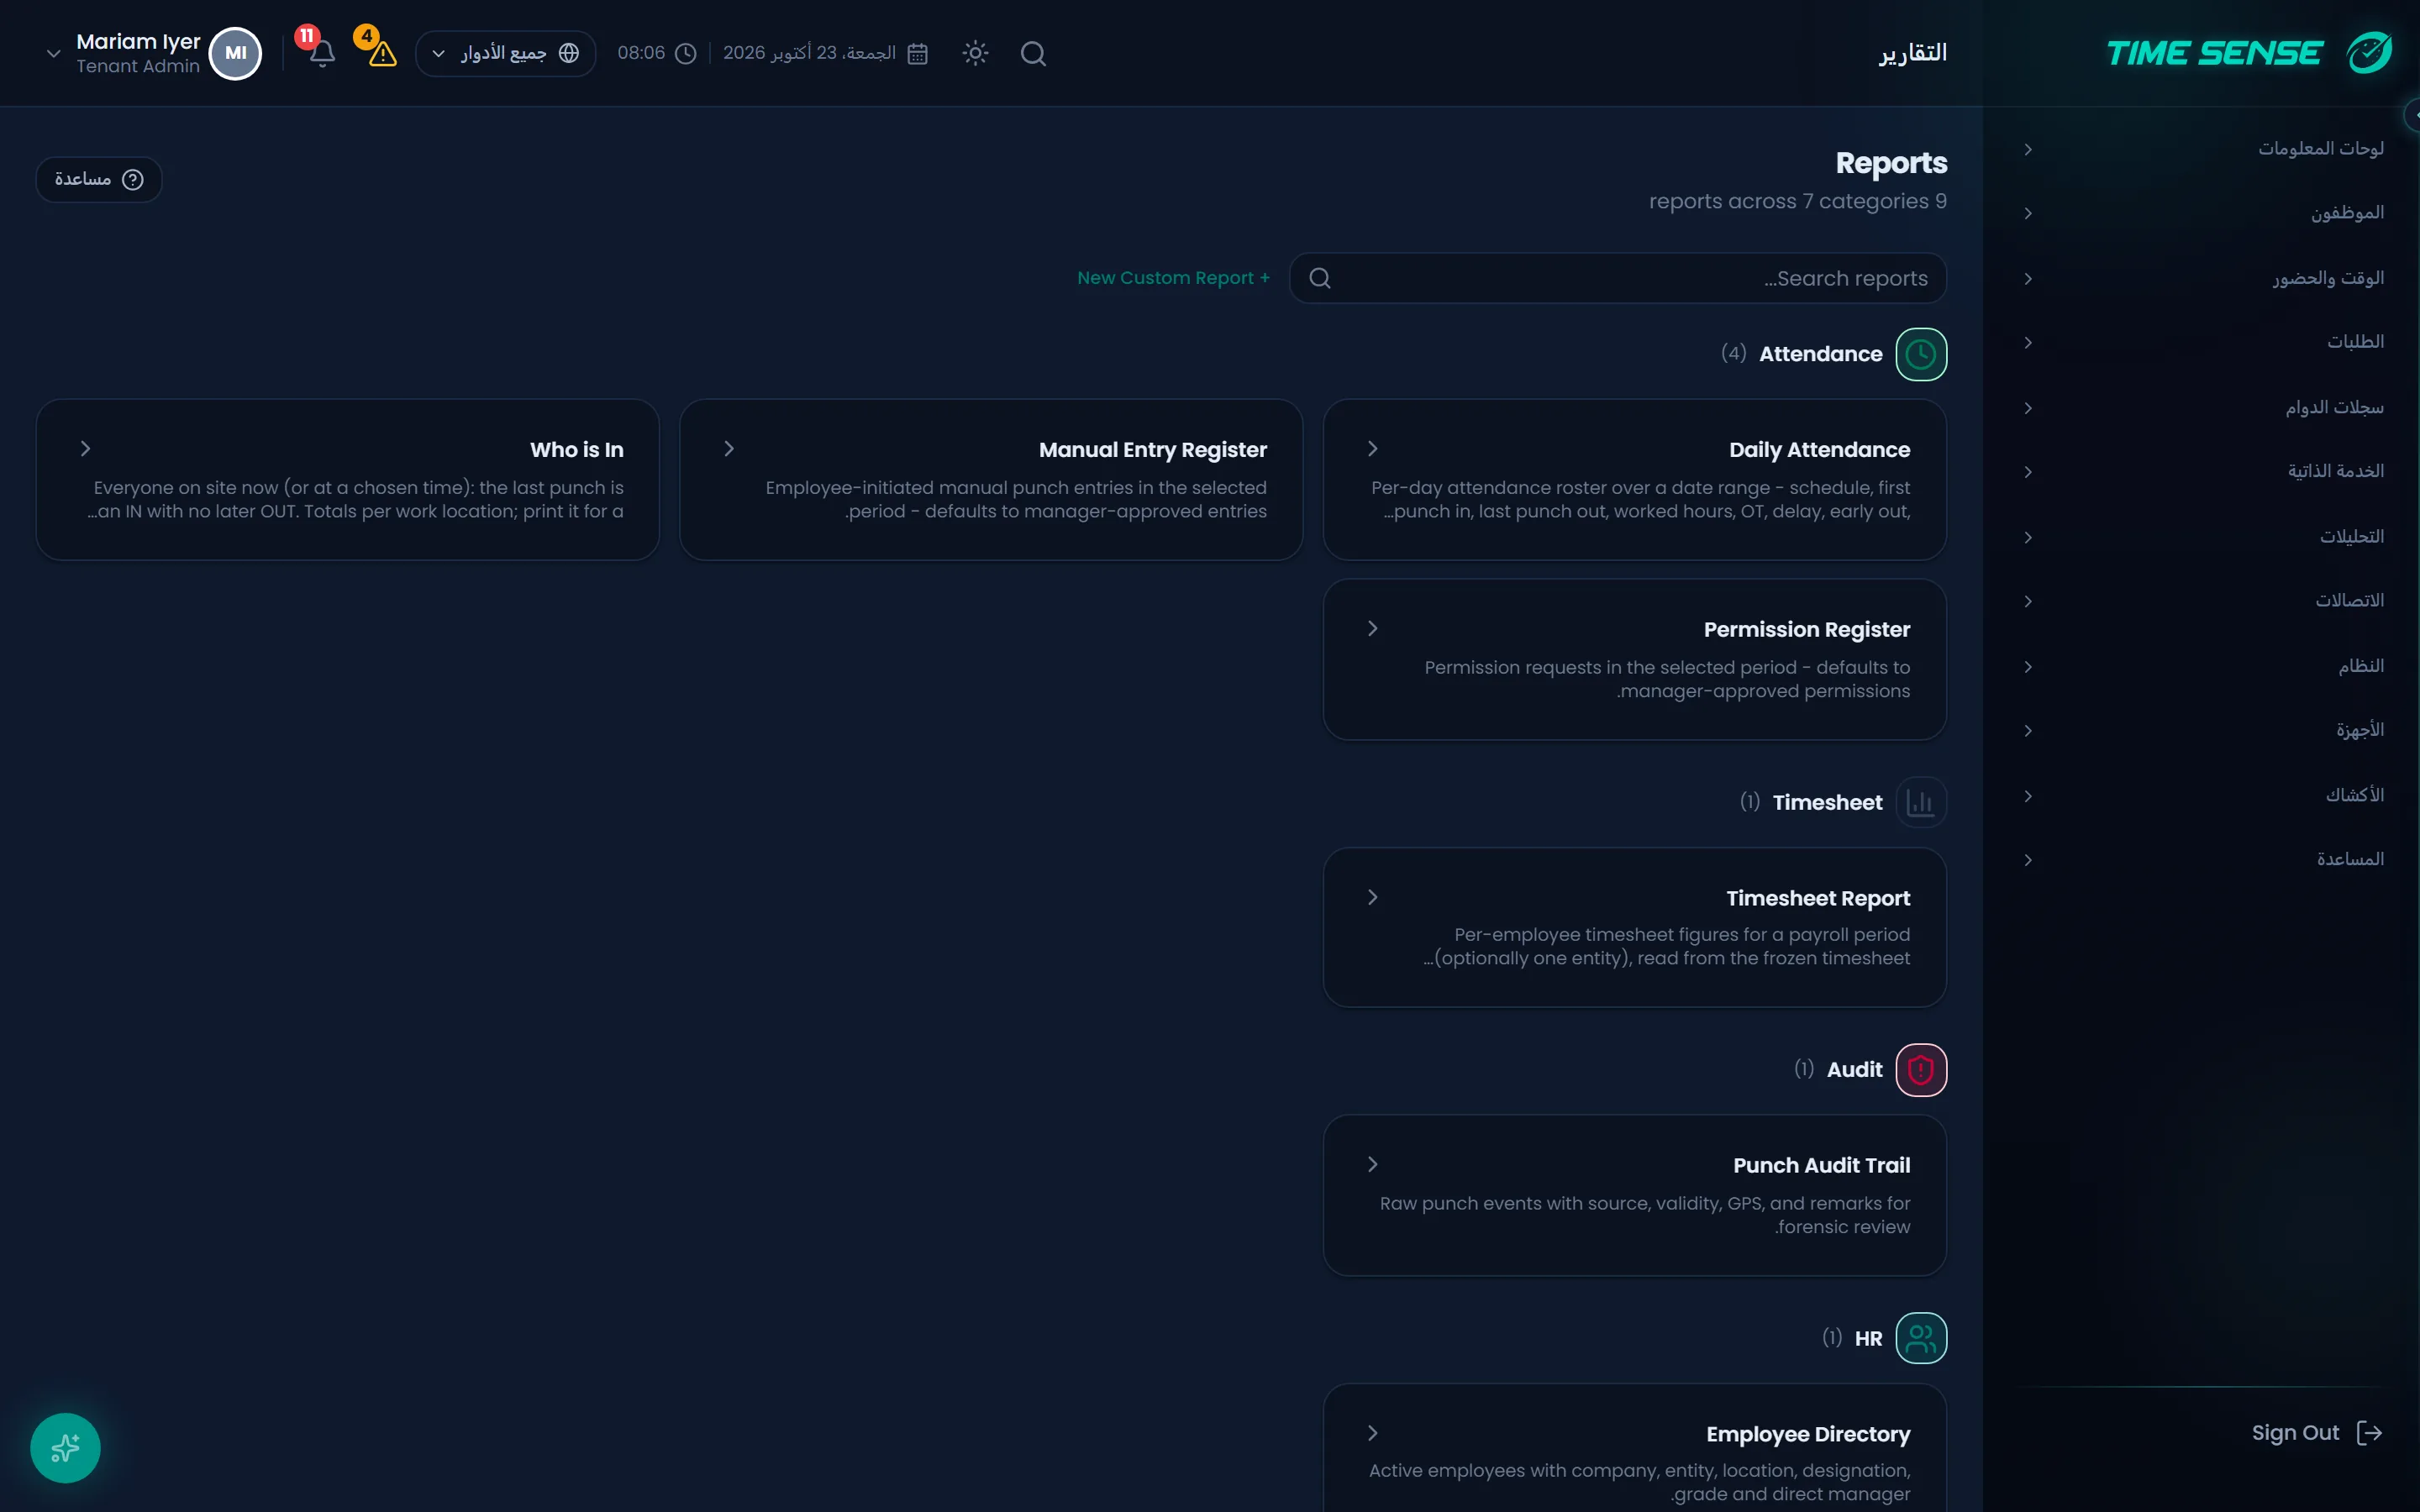Open the notifications bell icon
This screenshot has width=2420, height=1512.
321,53
